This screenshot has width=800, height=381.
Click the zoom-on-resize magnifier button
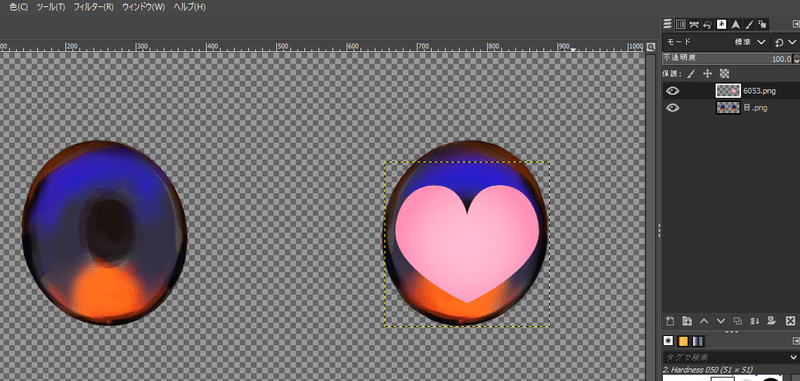click(651, 47)
